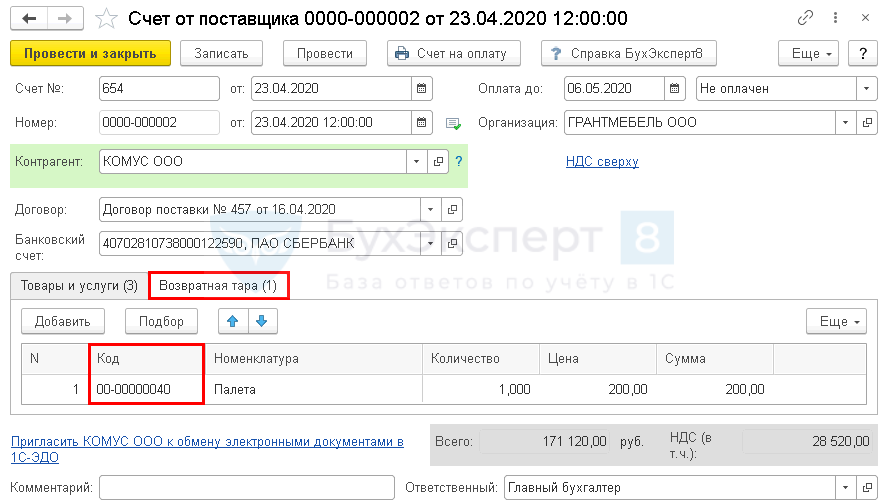Click the back navigation arrow
Screen dimensions: 884x504
[29, 18]
